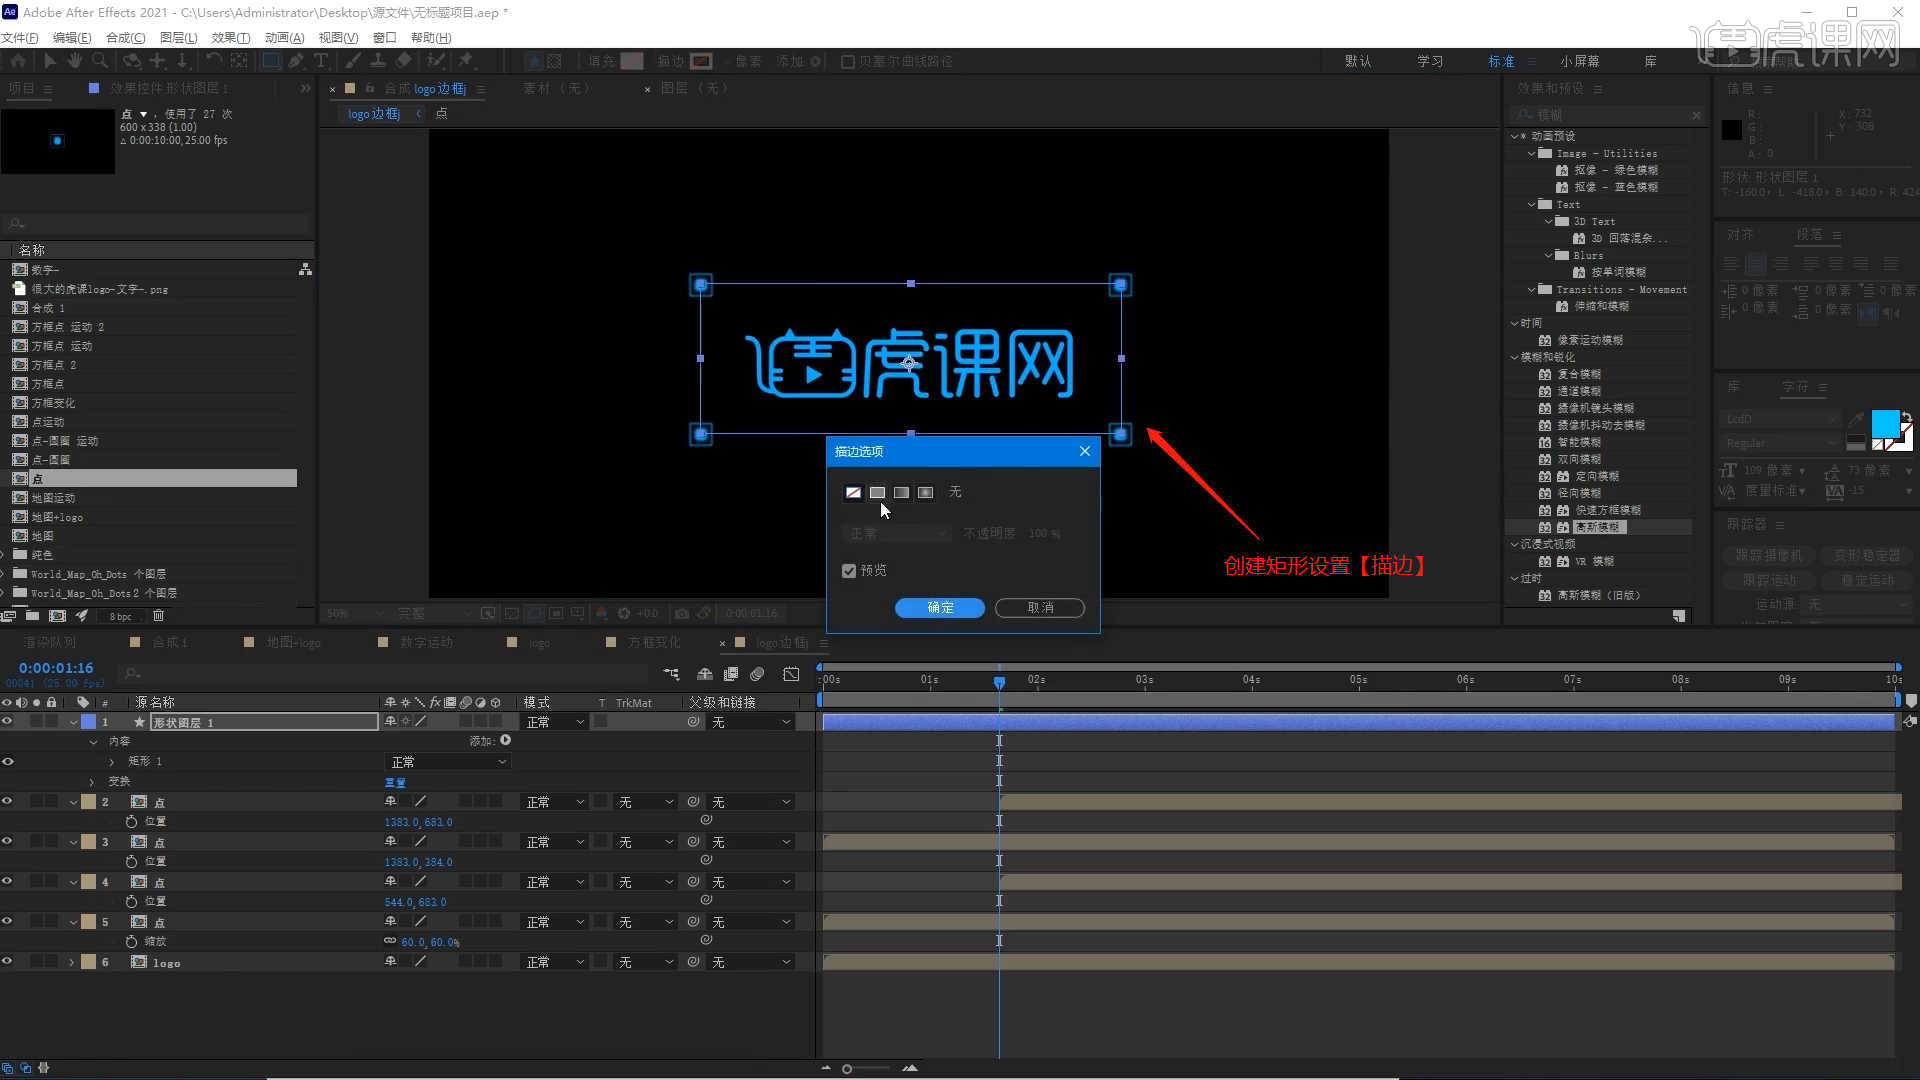Click the cyan fill color swatch in character panel

pyautogui.click(x=1884, y=423)
